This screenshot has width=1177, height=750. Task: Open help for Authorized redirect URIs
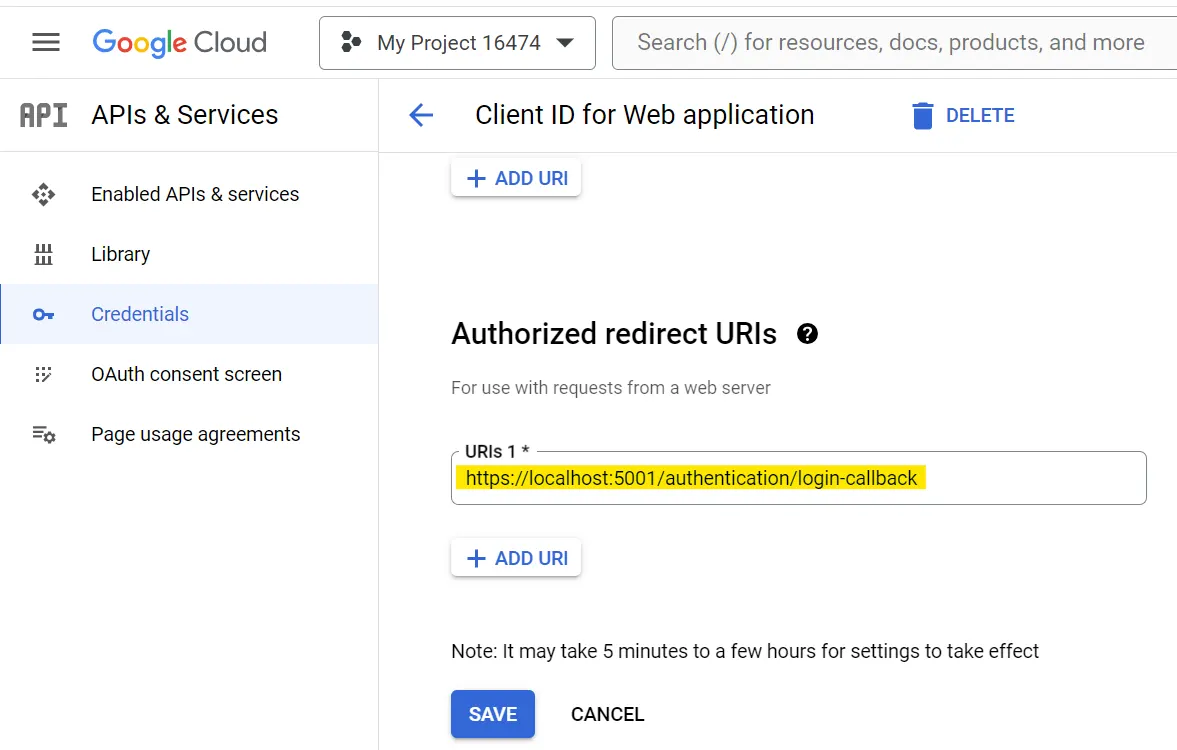click(x=809, y=334)
